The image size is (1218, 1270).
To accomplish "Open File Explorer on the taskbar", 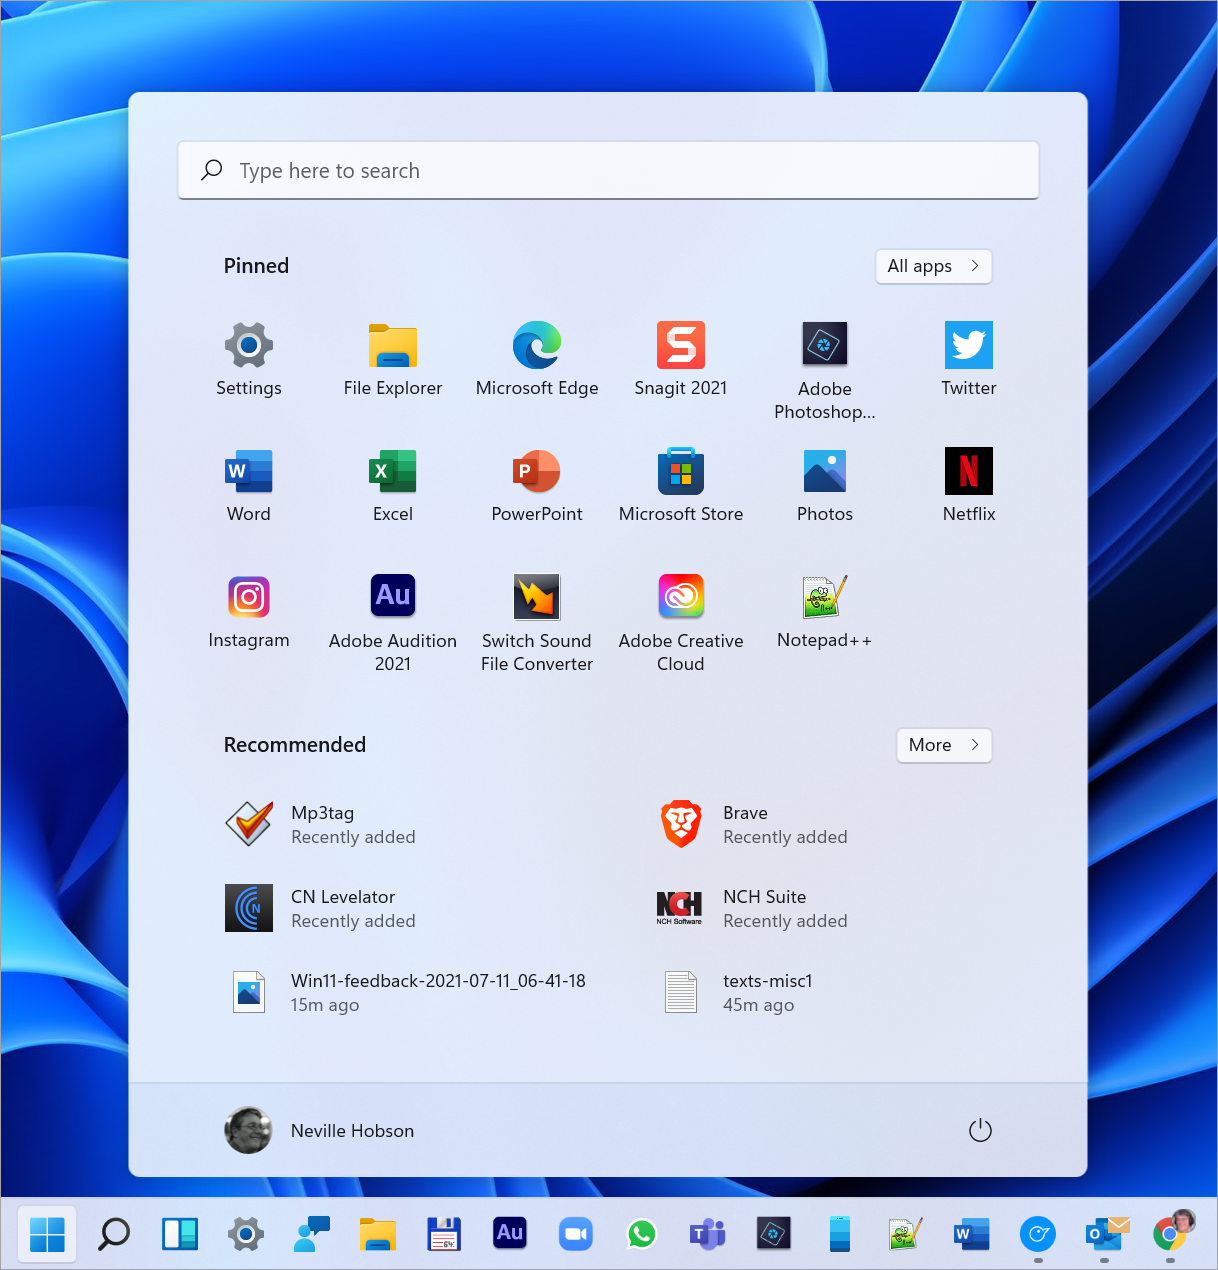I will pos(378,1234).
